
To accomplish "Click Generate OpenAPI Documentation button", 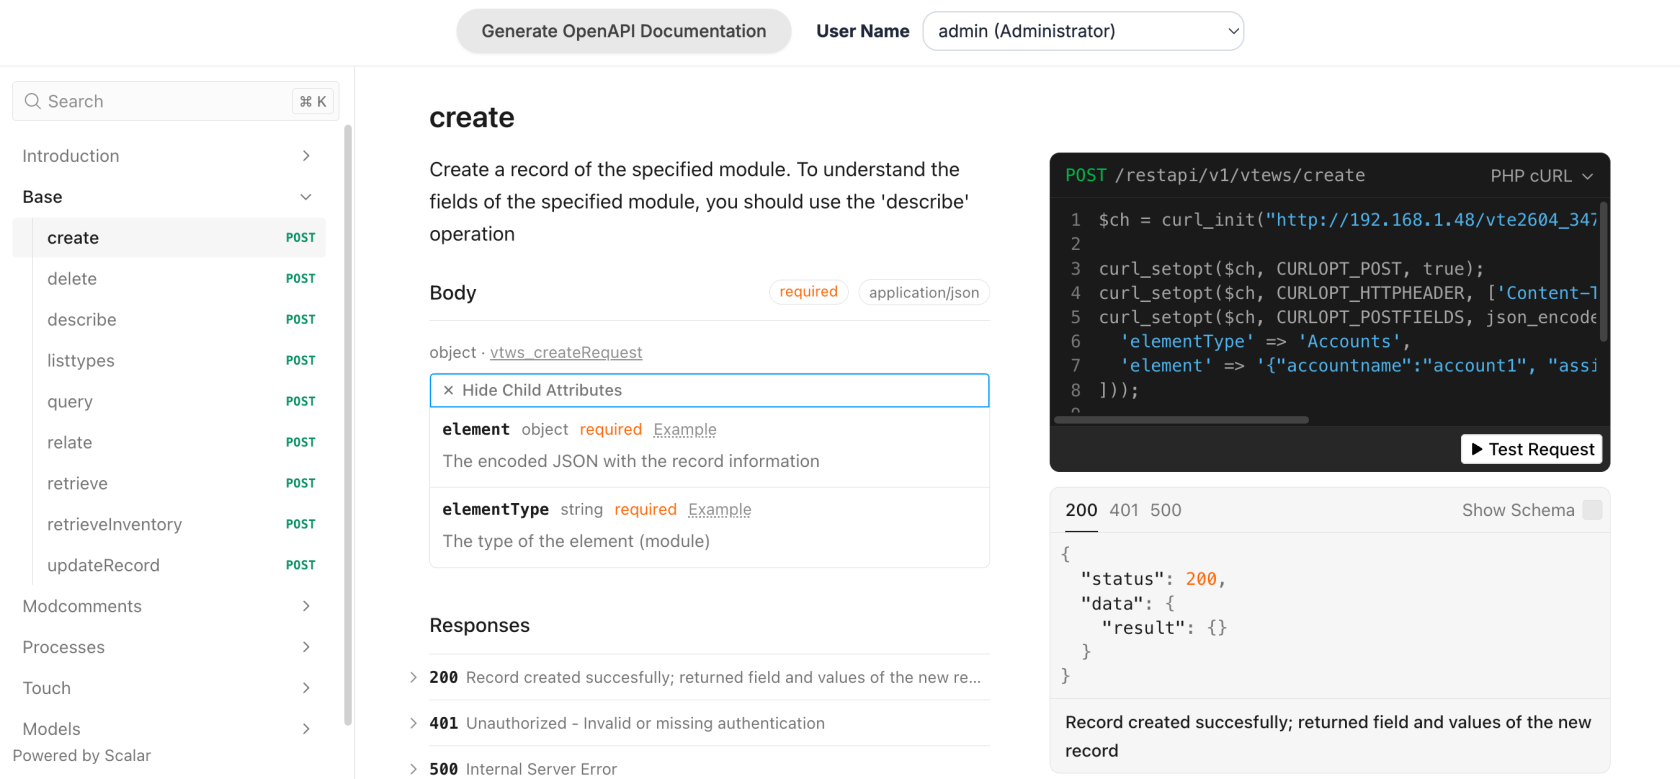I will [624, 31].
